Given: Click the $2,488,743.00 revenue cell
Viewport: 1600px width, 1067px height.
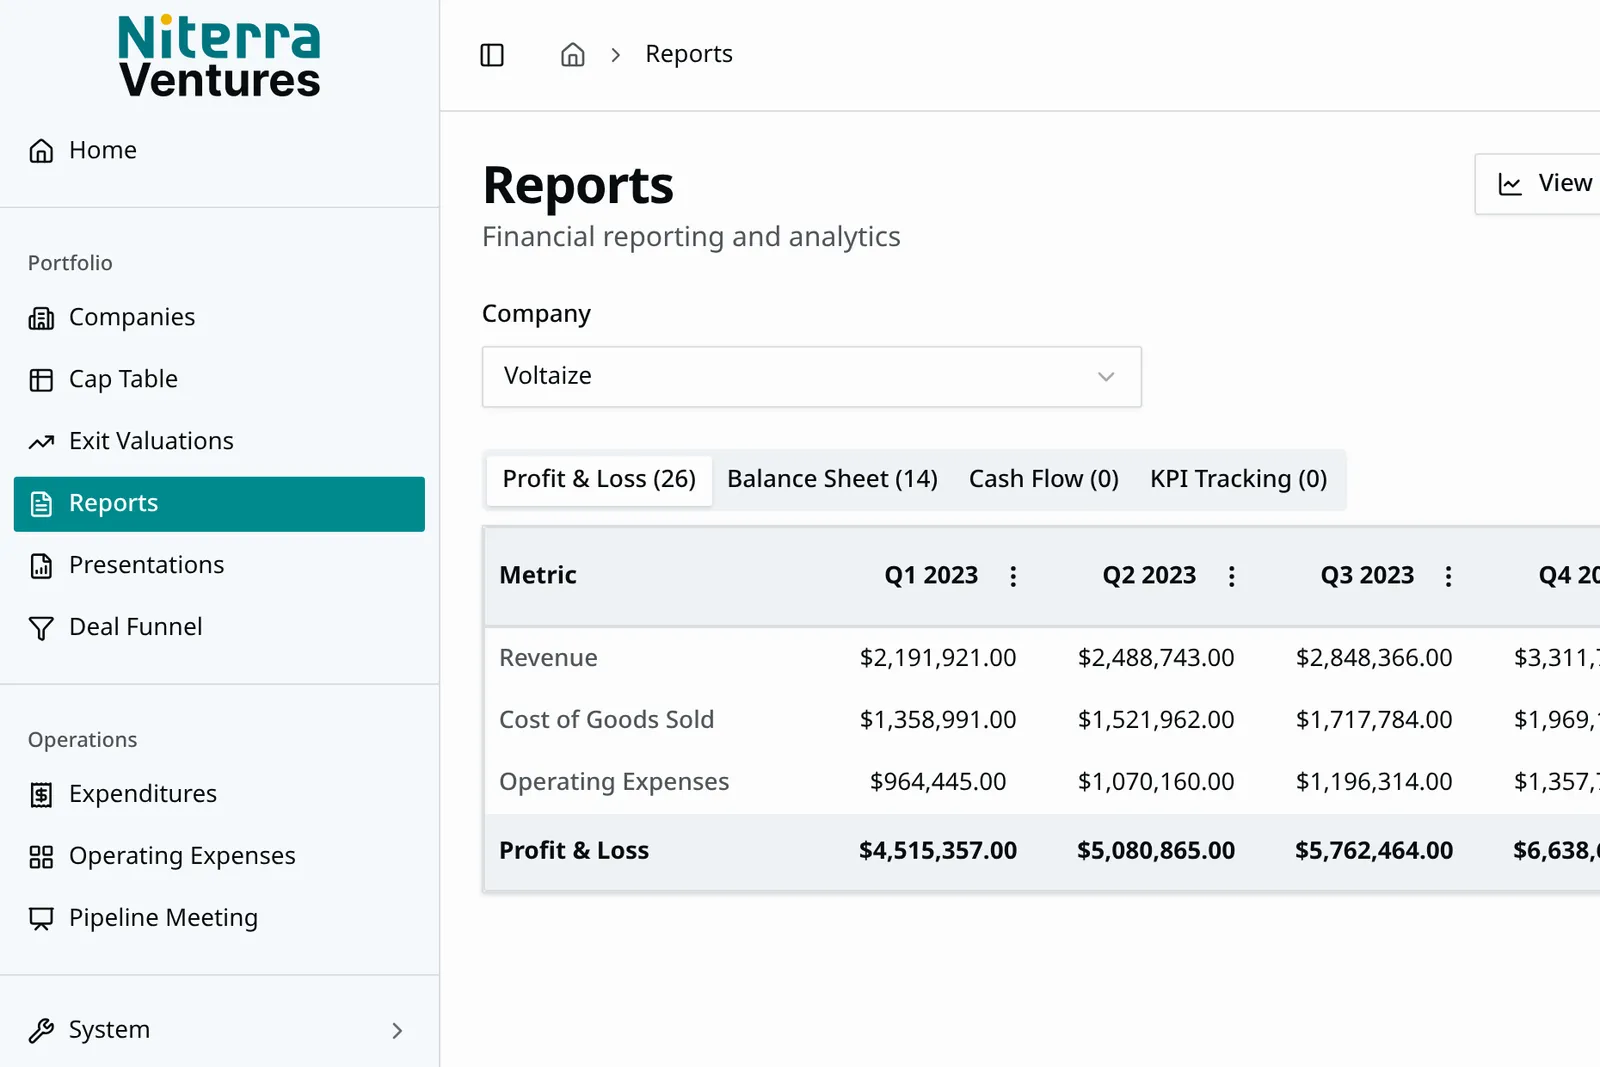Looking at the screenshot, I should [x=1156, y=658].
